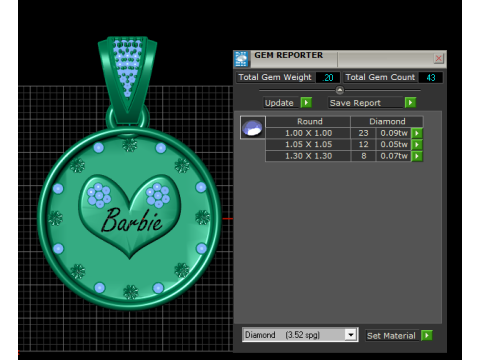
Task: Click the arrow for the 1.05 X 1.05 row
Action: pos(417,144)
